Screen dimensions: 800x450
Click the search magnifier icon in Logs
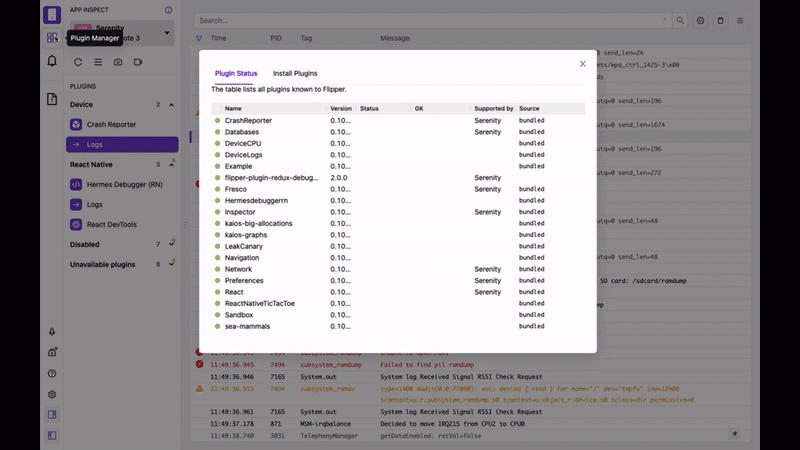(680, 21)
